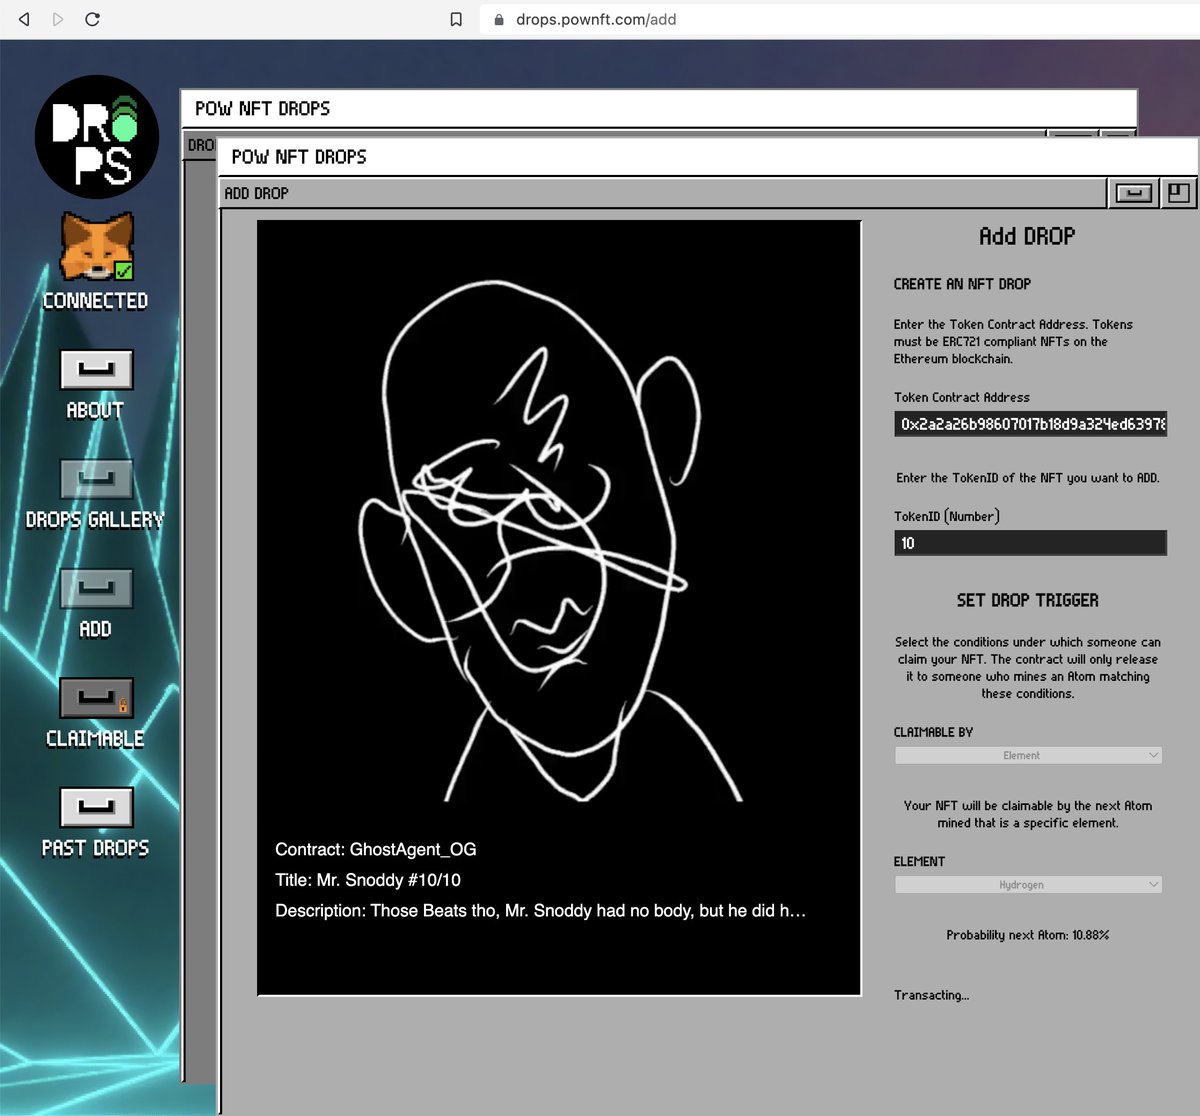1200x1116 pixels.
Task: Click the "CREATE AN NFT DROP" heading
Action: point(962,284)
